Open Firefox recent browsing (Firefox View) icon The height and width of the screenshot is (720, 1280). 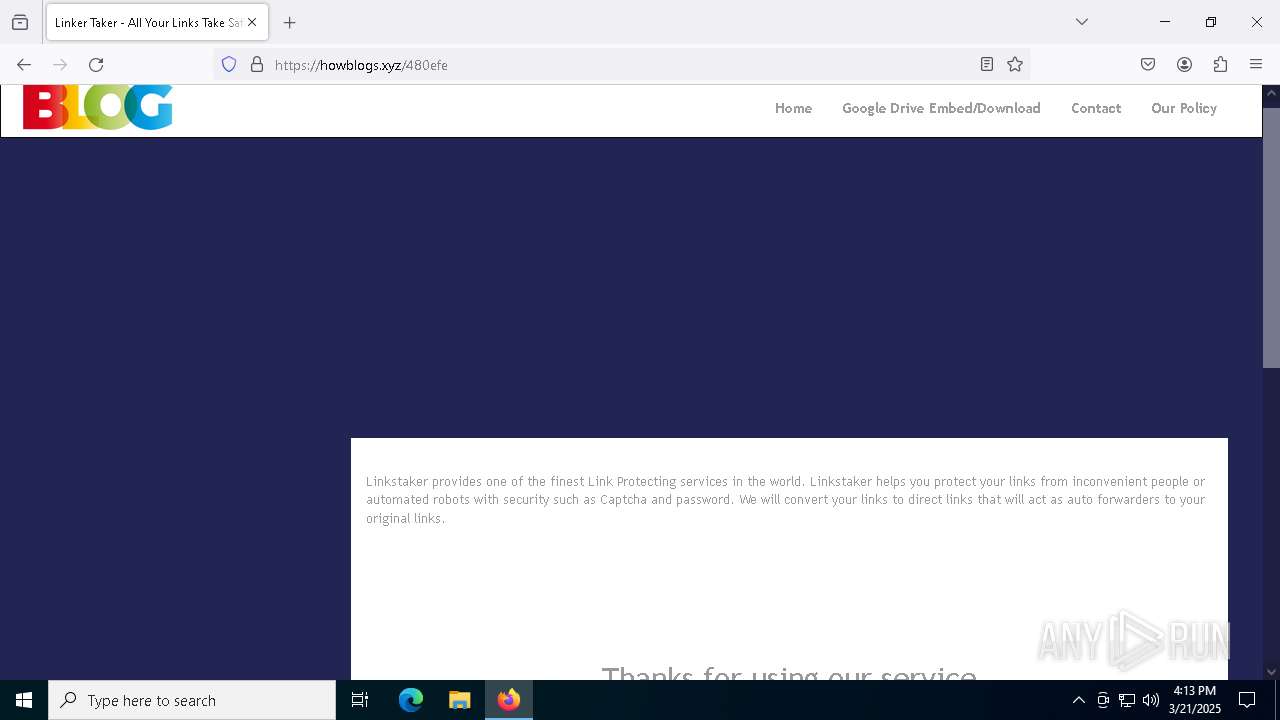click(x=20, y=22)
